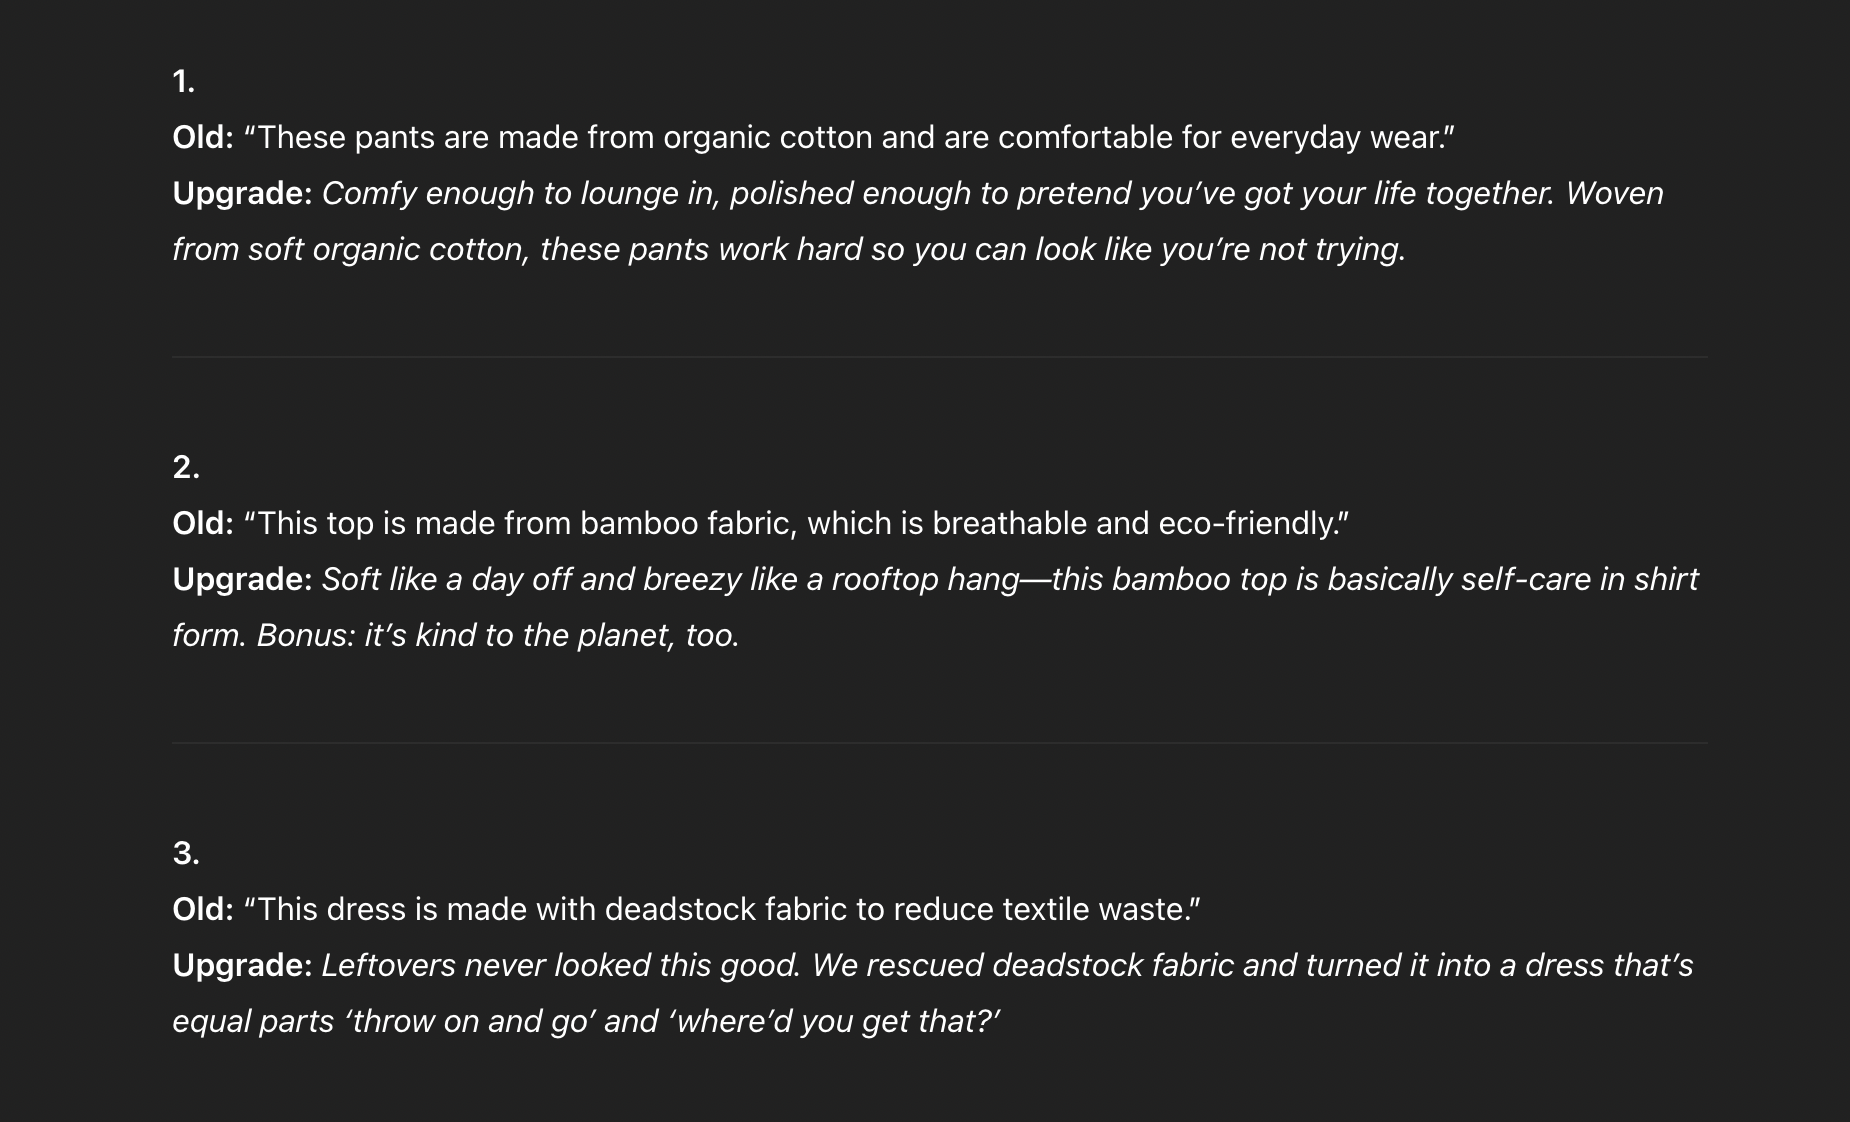Click the number 2 heading
This screenshot has height=1122, width=1850.
(x=186, y=467)
